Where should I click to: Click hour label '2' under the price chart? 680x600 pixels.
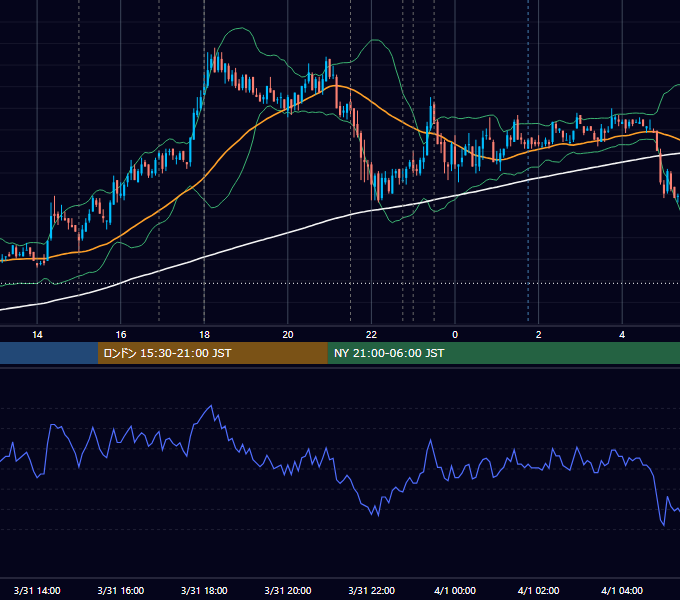point(539,335)
